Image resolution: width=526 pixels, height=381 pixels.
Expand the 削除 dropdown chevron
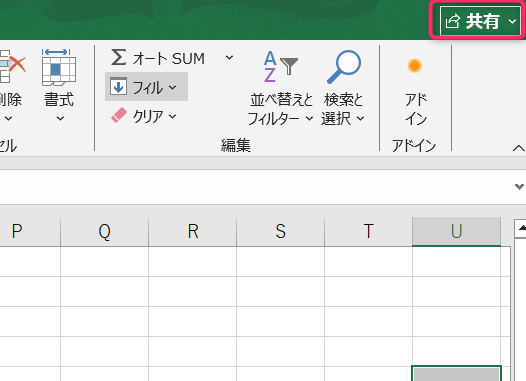(x=8, y=118)
